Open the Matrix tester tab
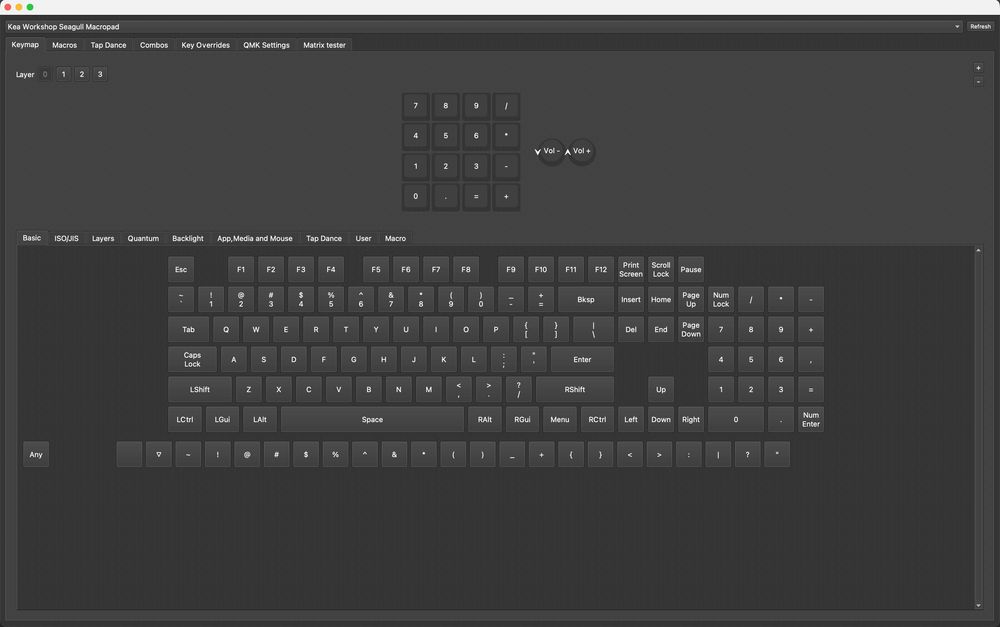Viewport: 1000px width, 627px height. coord(324,45)
